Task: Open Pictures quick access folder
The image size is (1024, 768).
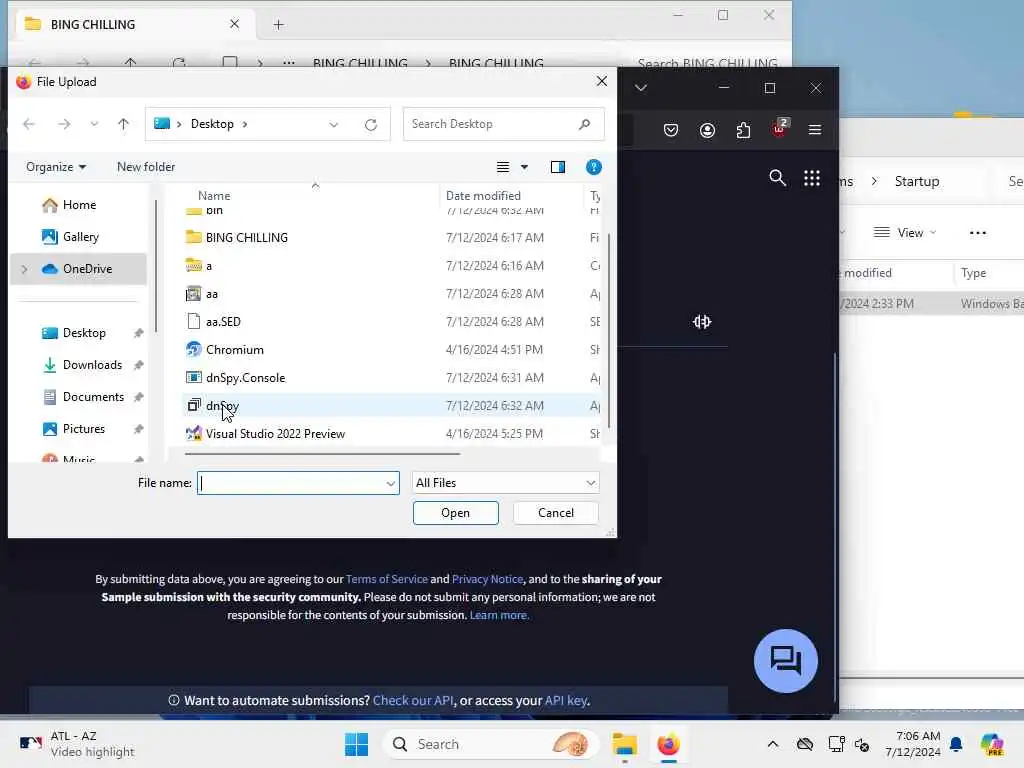Action: [x=83, y=429]
